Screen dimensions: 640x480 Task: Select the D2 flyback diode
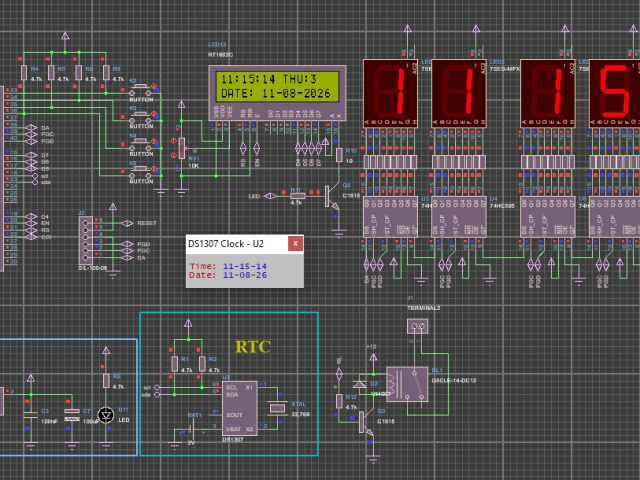click(x=359, y=384)
